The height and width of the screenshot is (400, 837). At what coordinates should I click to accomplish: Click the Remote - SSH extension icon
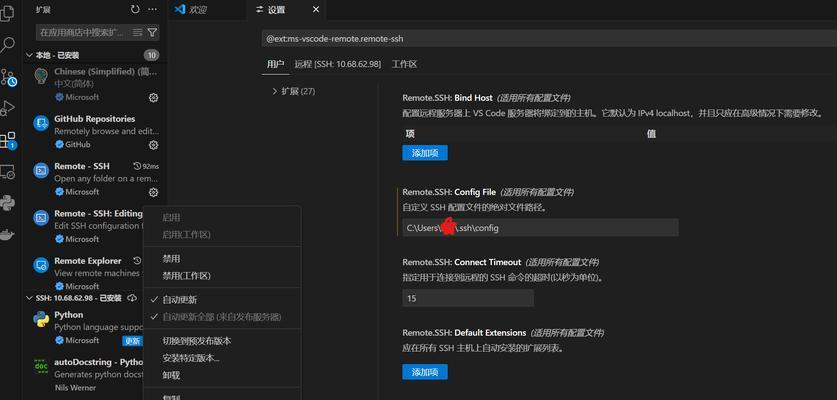[41, 171]
